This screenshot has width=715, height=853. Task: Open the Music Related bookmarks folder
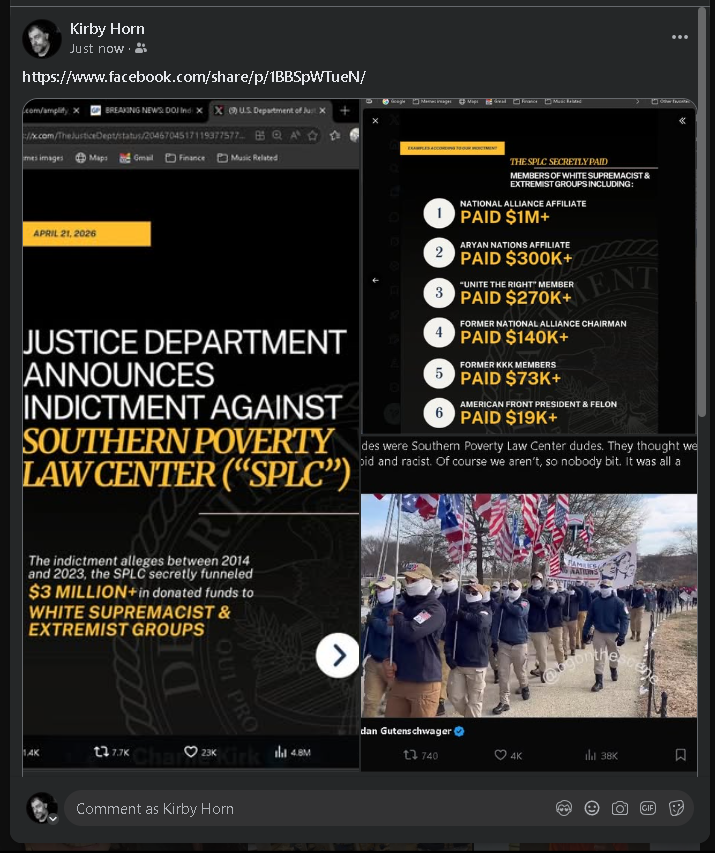pos(248,158)
